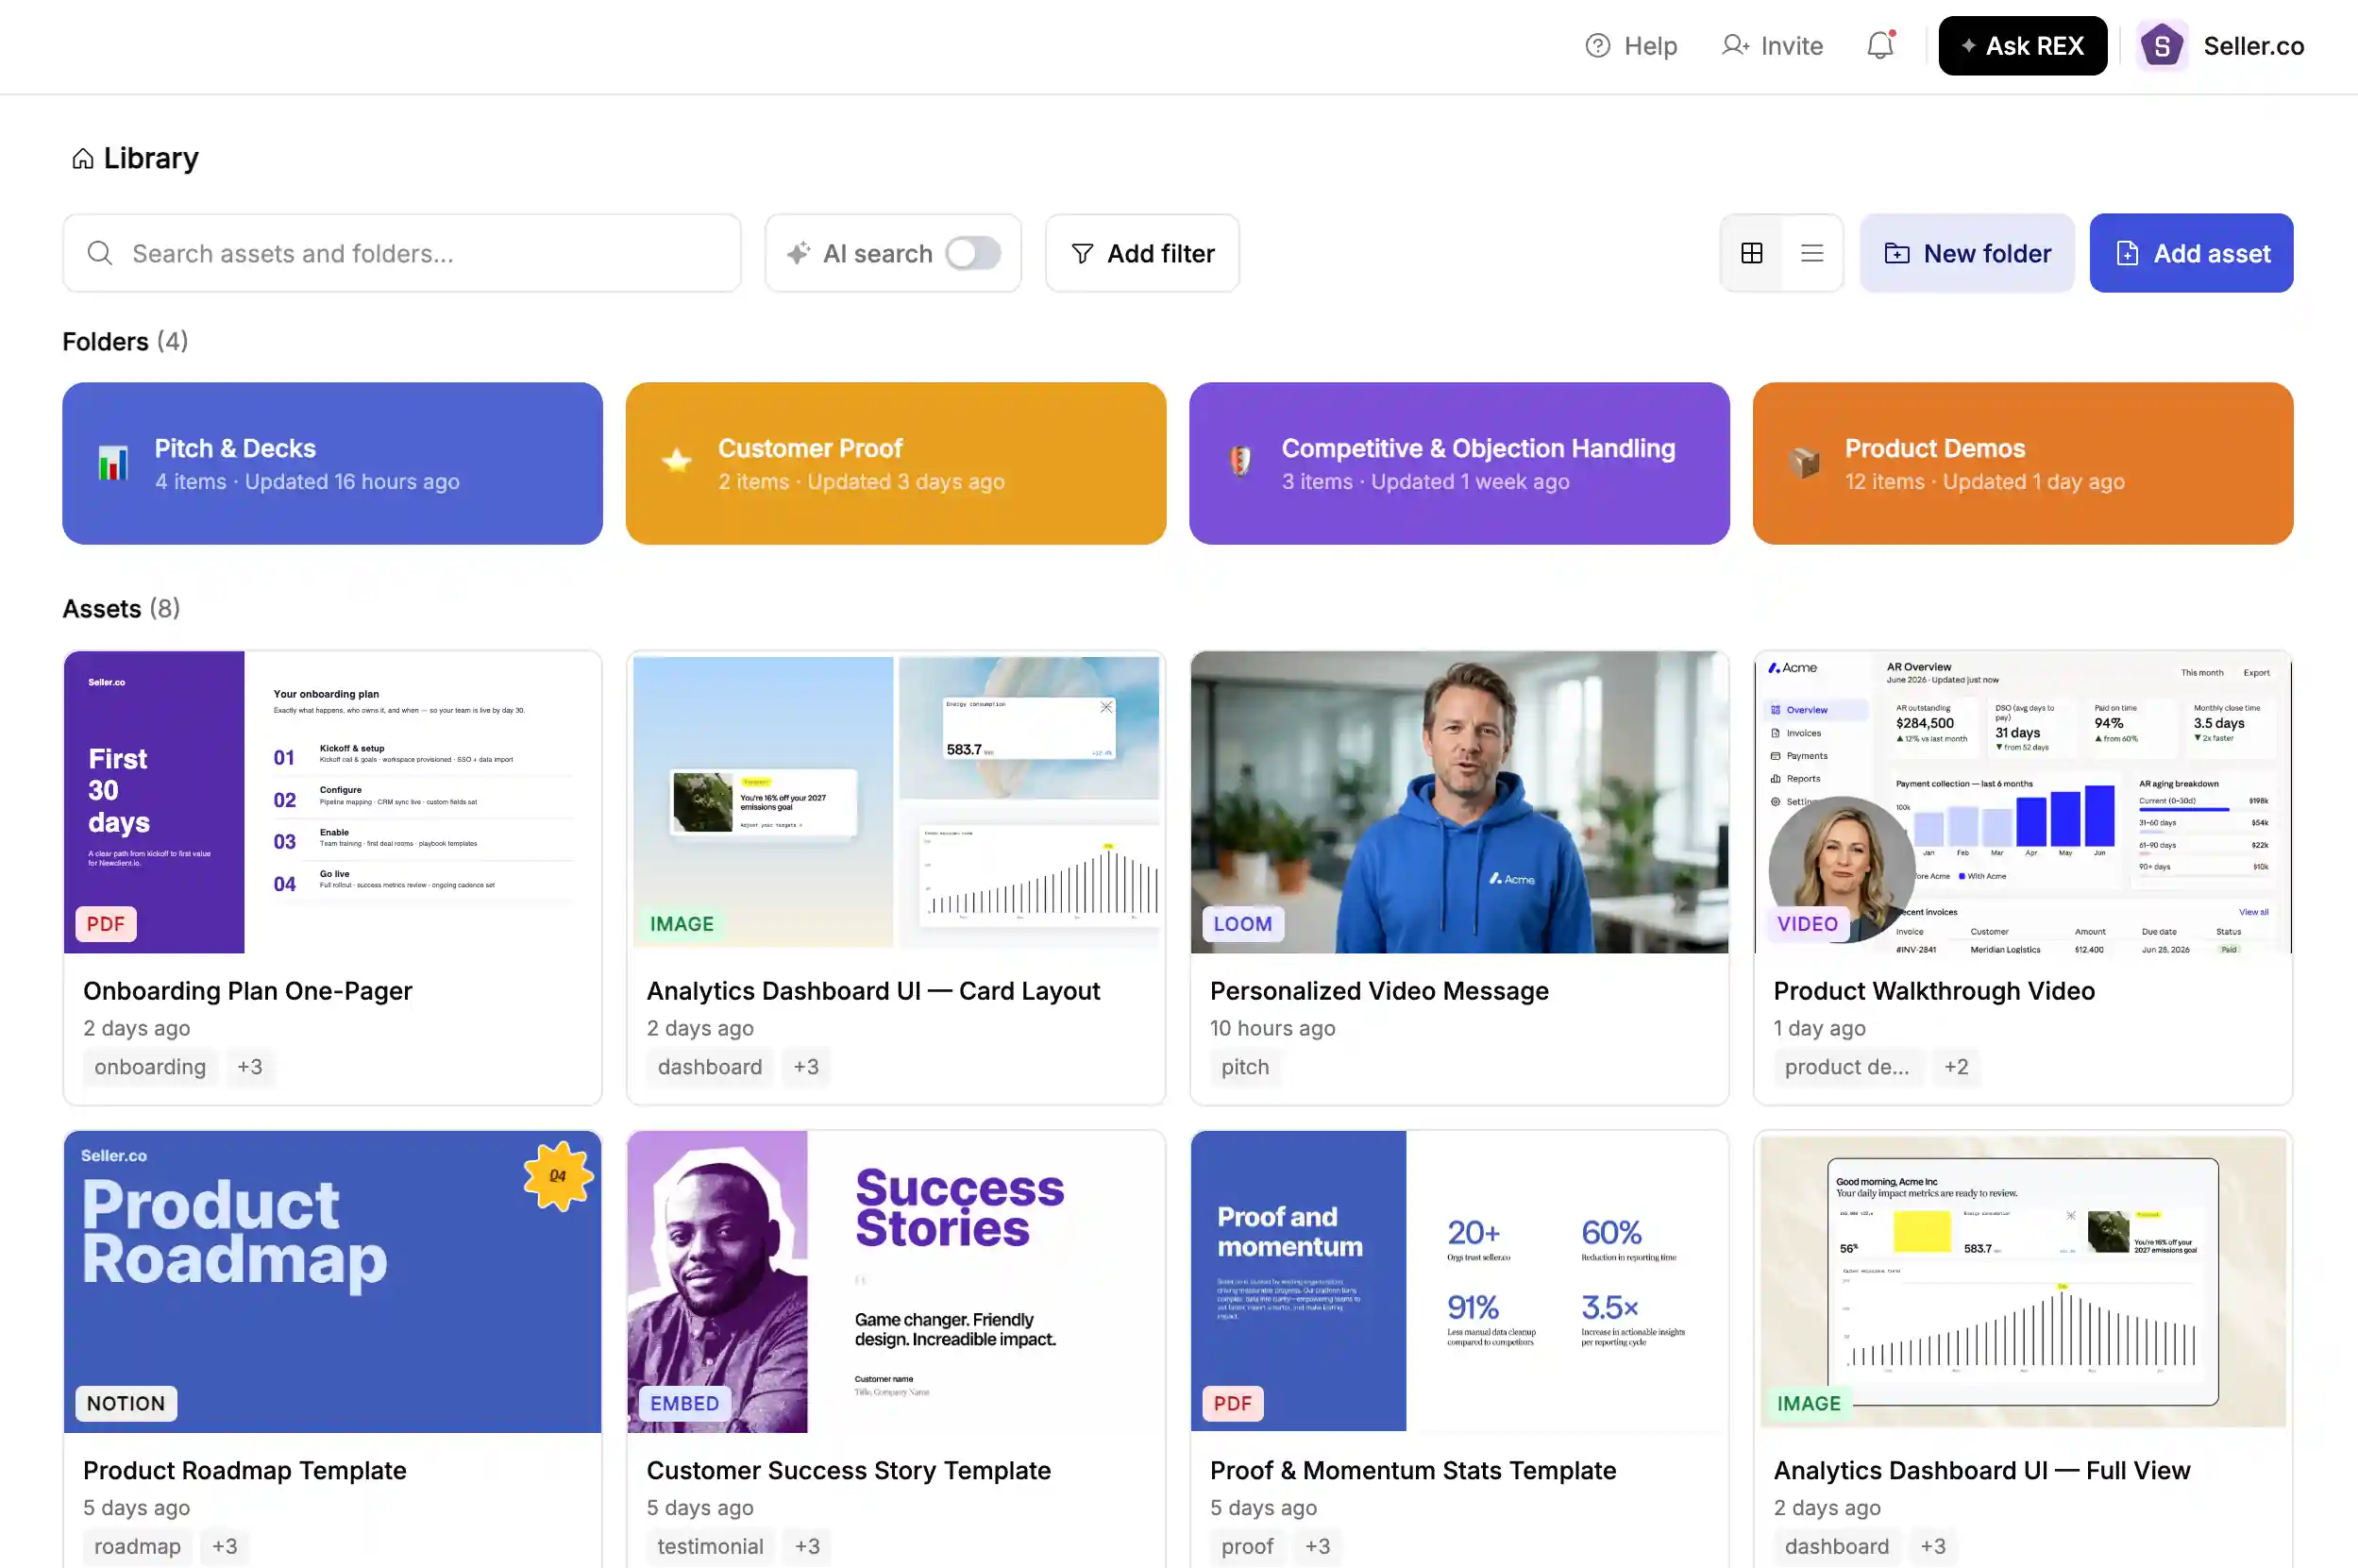
Task: Switch to list view
Action: 1811,253
